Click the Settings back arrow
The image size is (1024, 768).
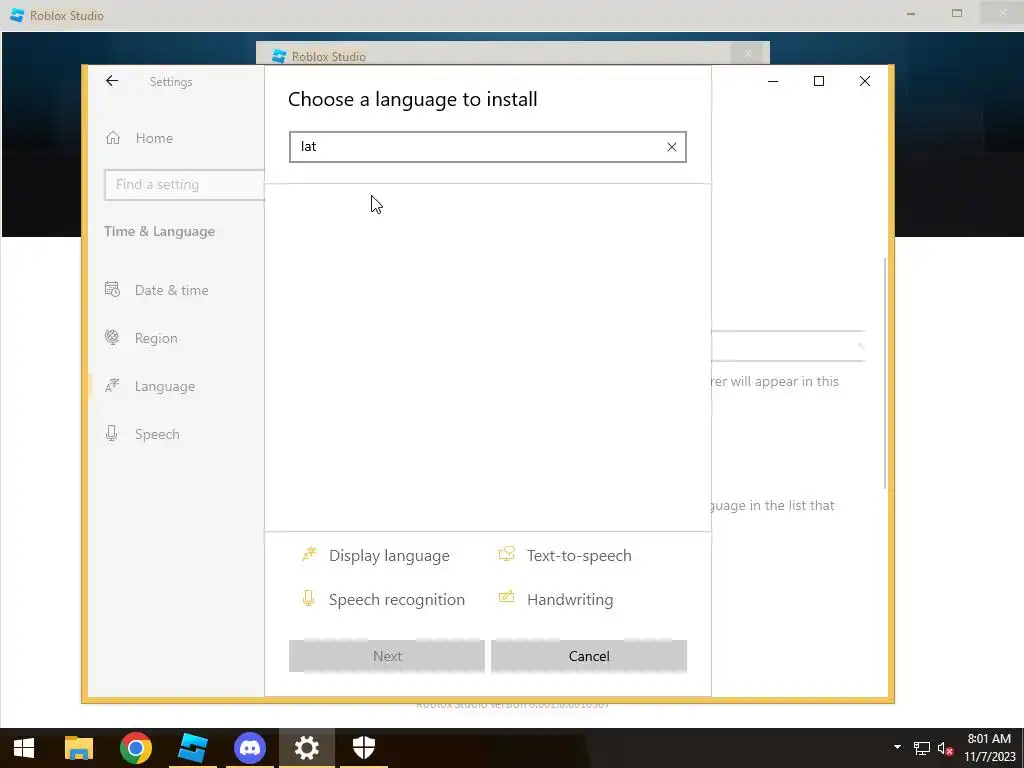(112, 81)
